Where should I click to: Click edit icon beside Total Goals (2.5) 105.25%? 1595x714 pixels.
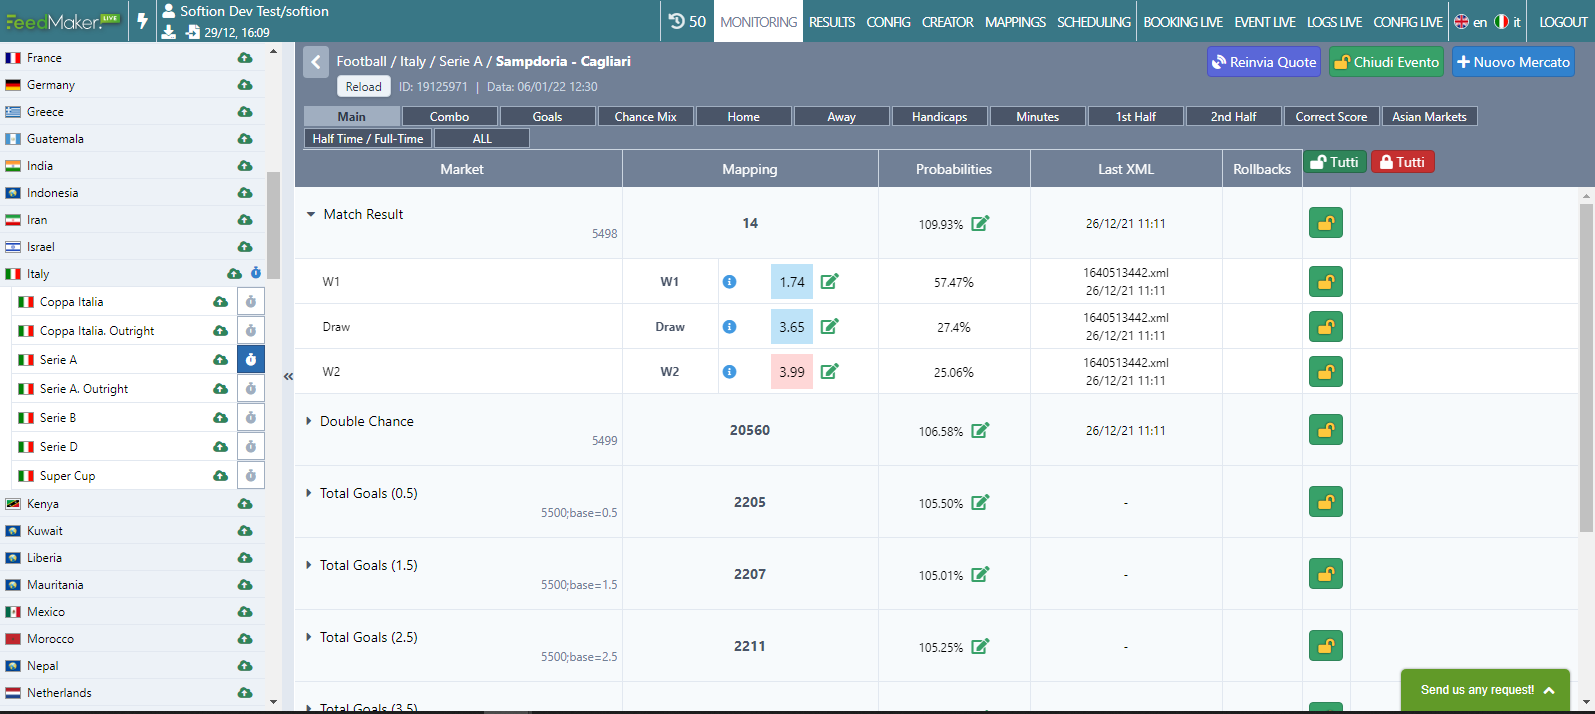pyautogui.click(x=980, y=646)
